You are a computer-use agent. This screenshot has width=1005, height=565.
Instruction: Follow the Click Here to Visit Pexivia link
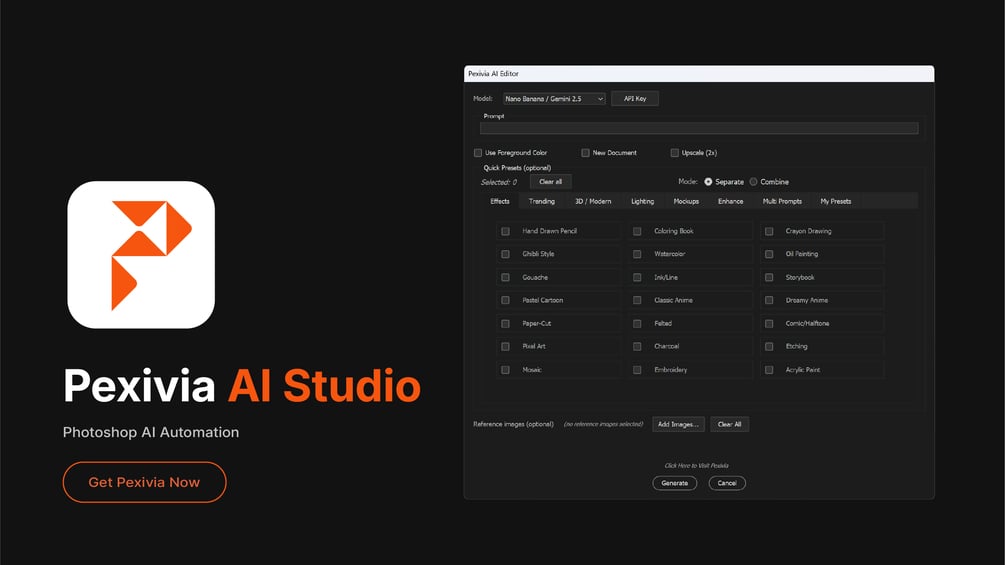(697, 466)
